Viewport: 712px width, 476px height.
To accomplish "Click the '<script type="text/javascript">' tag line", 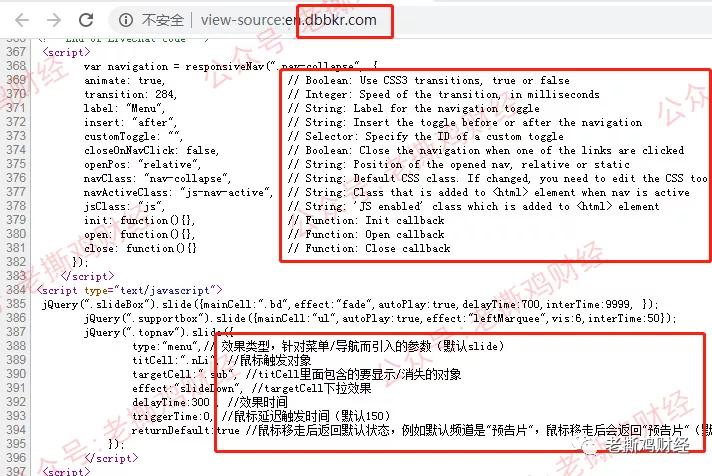I will tap(130, 290).
